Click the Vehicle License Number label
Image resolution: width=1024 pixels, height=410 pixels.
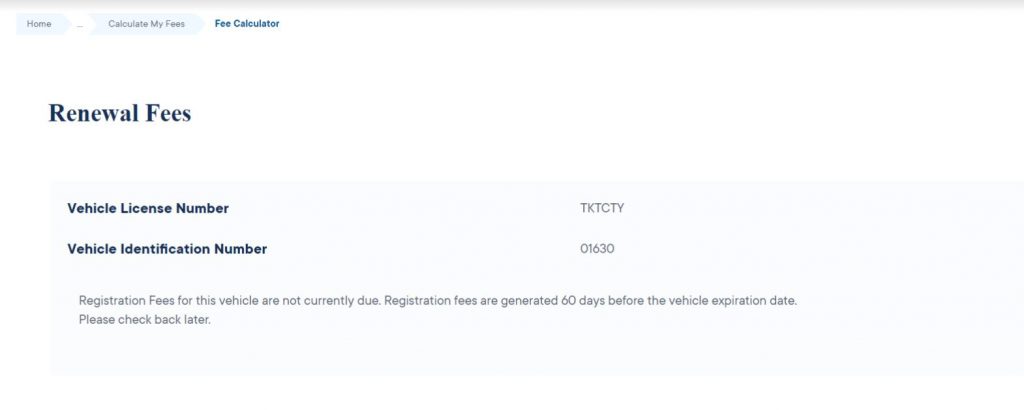pyautogui.click(x=148, y=208)
